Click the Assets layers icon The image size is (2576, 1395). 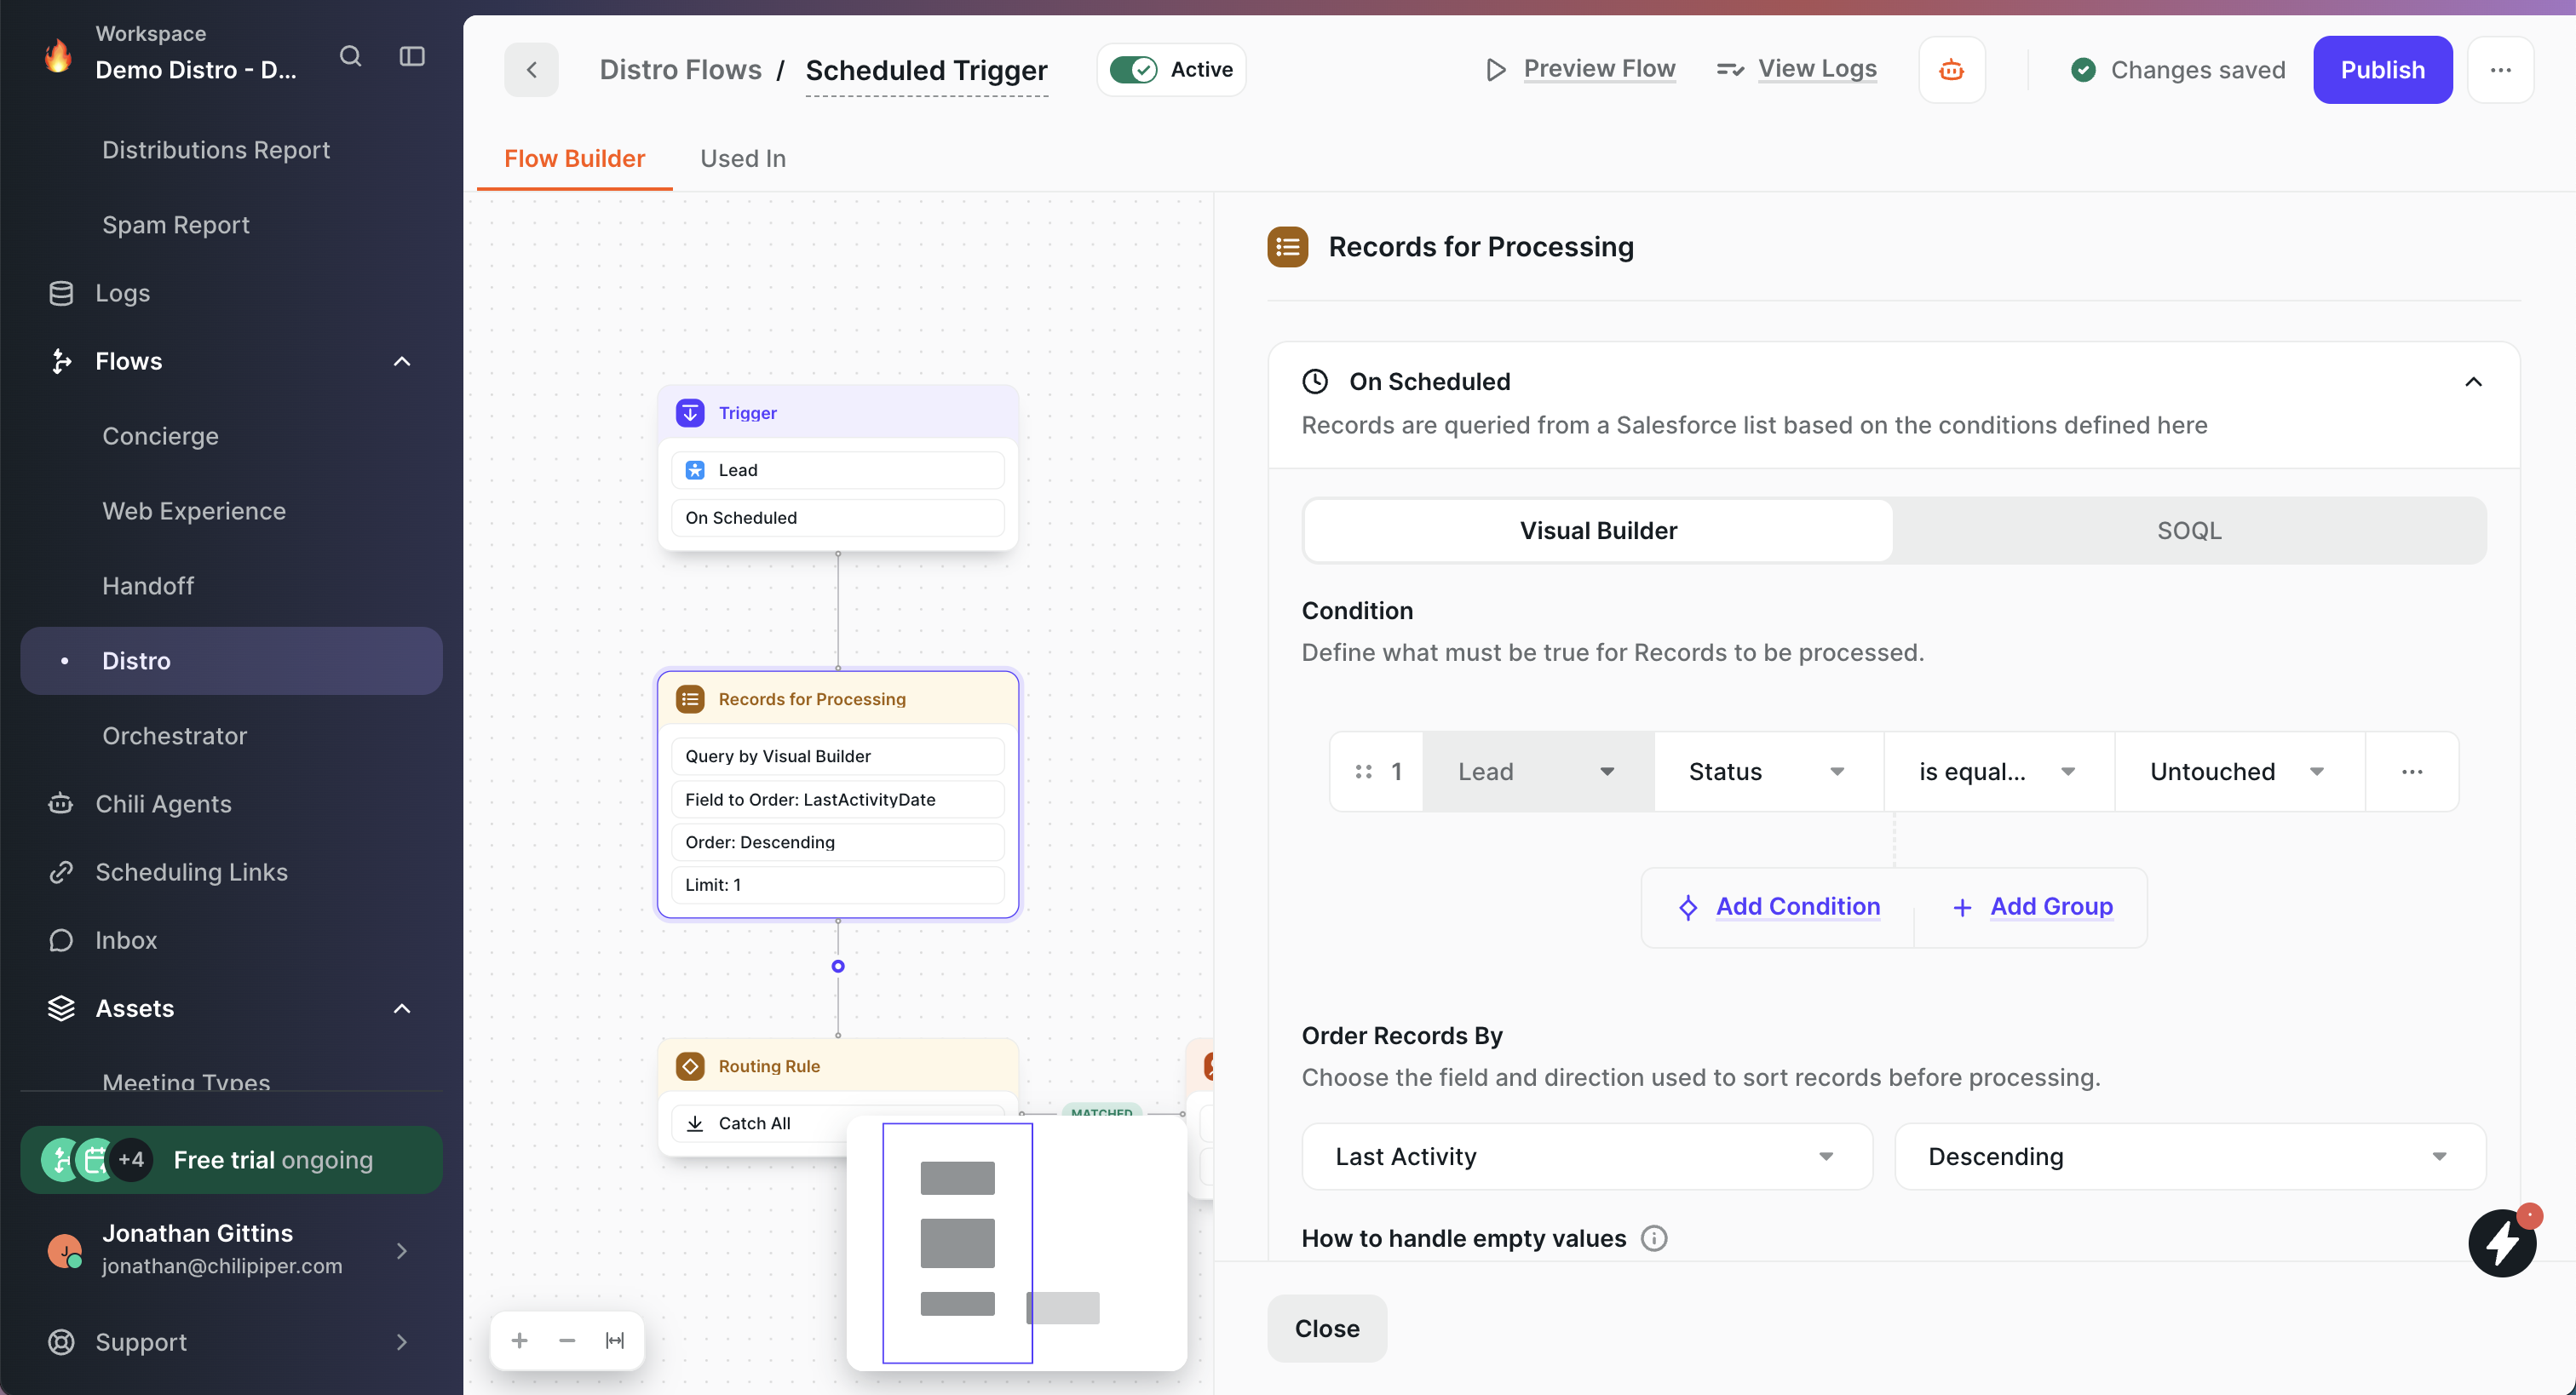(x=61, y=1008)
